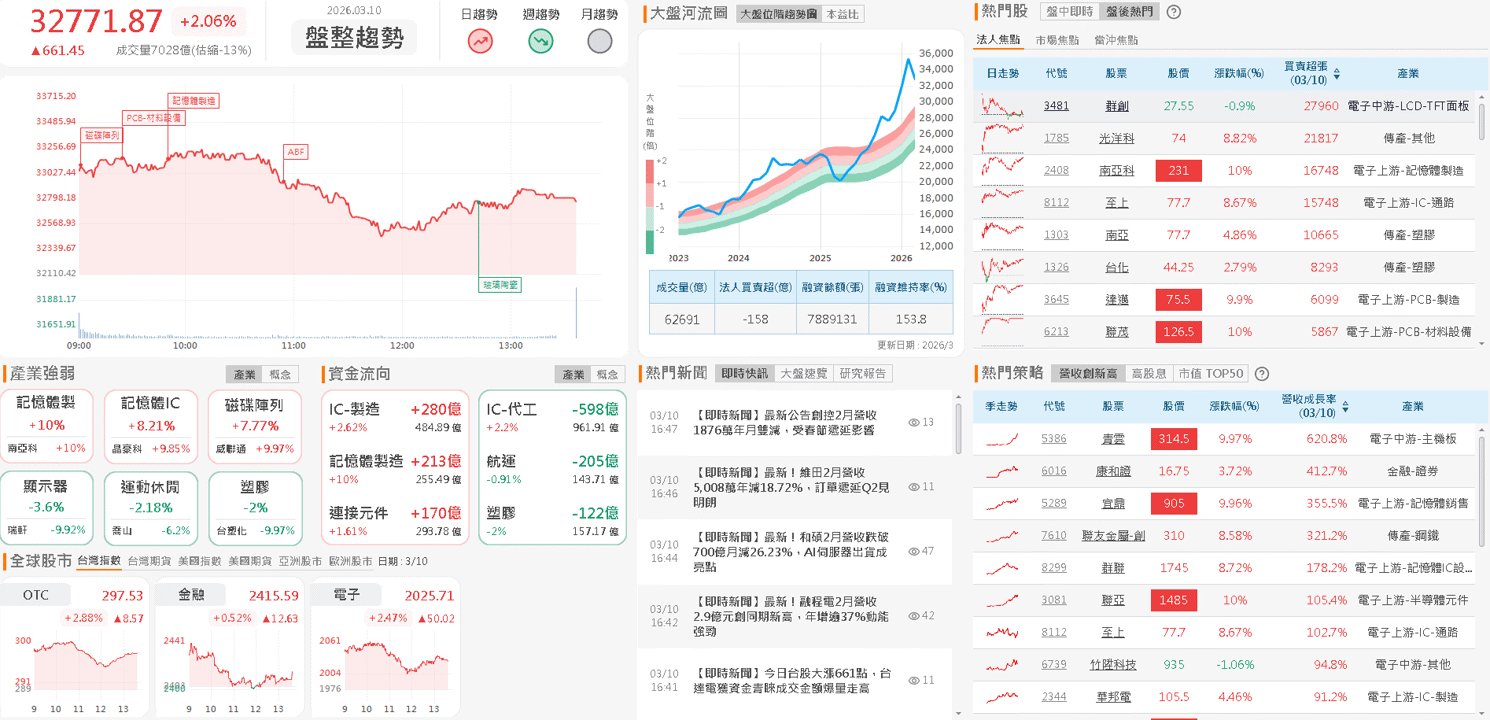Click the view-count eye icon showing 13
This screenshot has height=720, width=1490.
click(914, 422)
